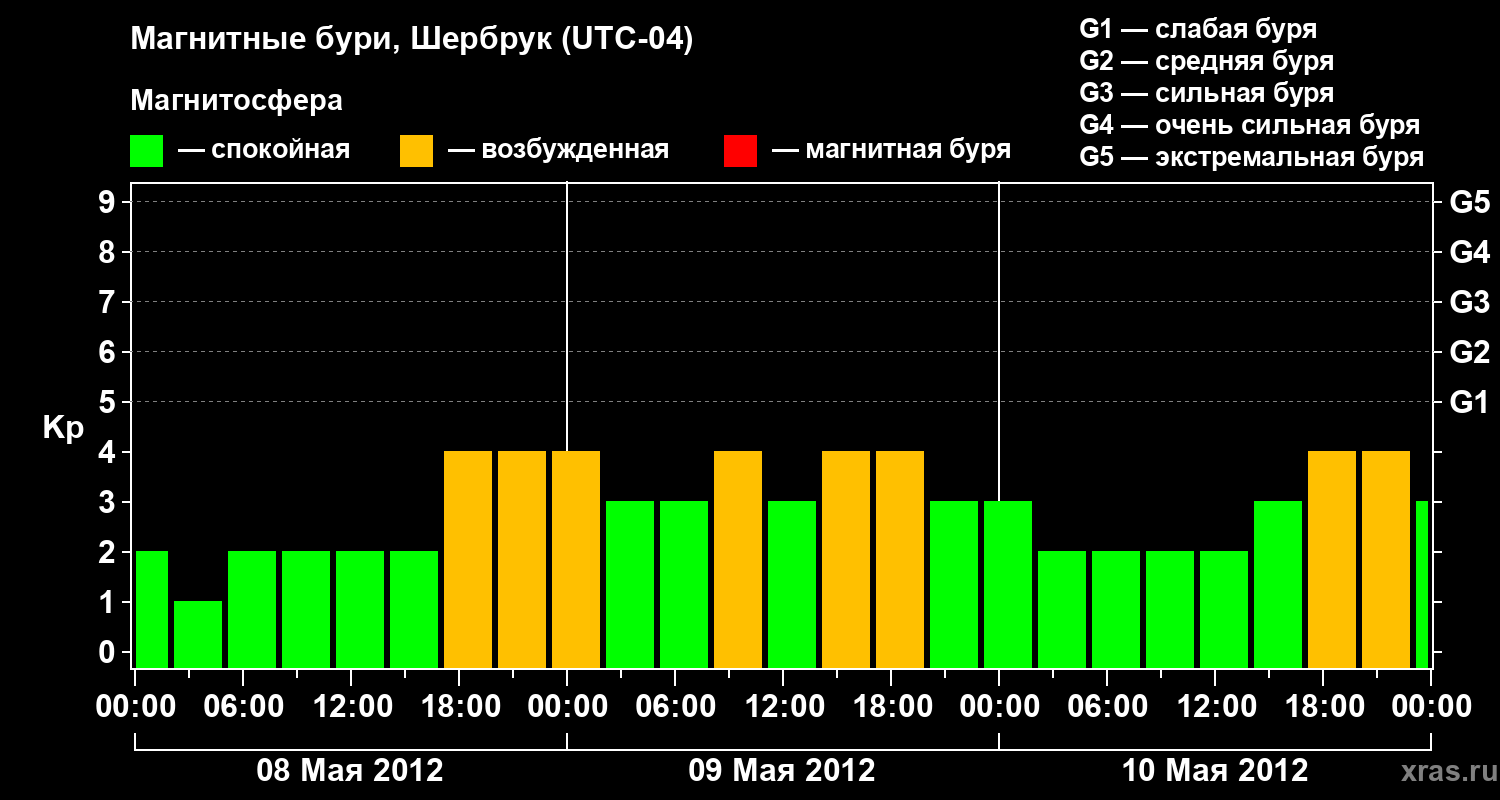Image resolution: width=1500 pixels, height=800 pixels.
Task: Click the right-axis 'G3' storm level label
Action: tap(1469, 302)
